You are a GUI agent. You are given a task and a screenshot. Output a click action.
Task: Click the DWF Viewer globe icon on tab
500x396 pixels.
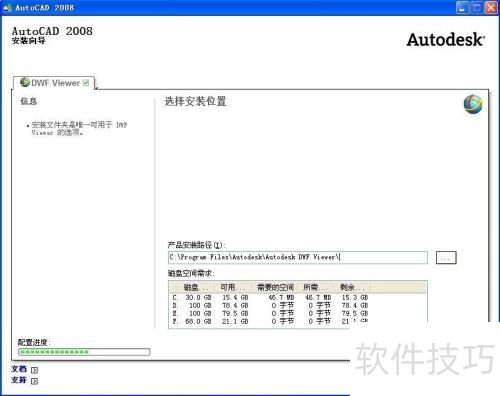pyautogui.click(x=25, y=82)
